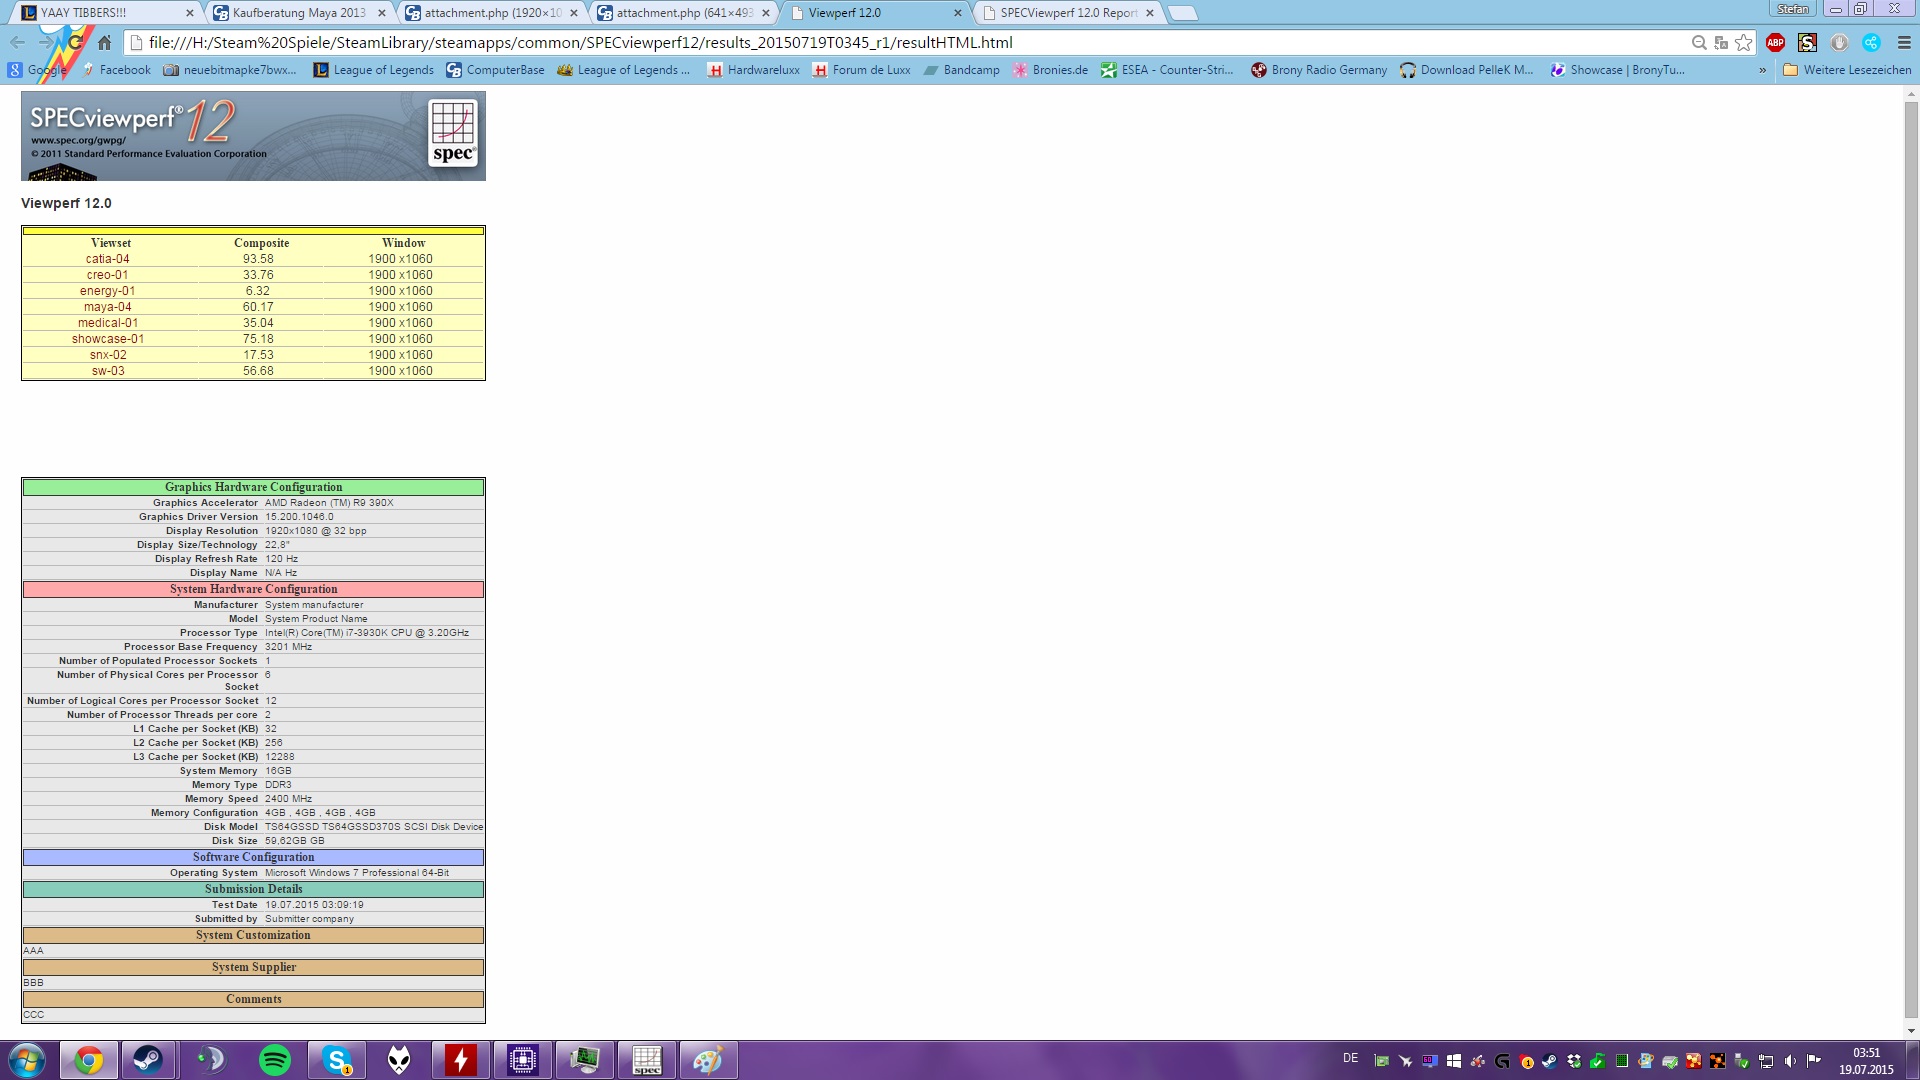The height and width of the screenshot is (1080, 1920).
Task: Open the snx-02 viewset link
Action: click(108, 355)
